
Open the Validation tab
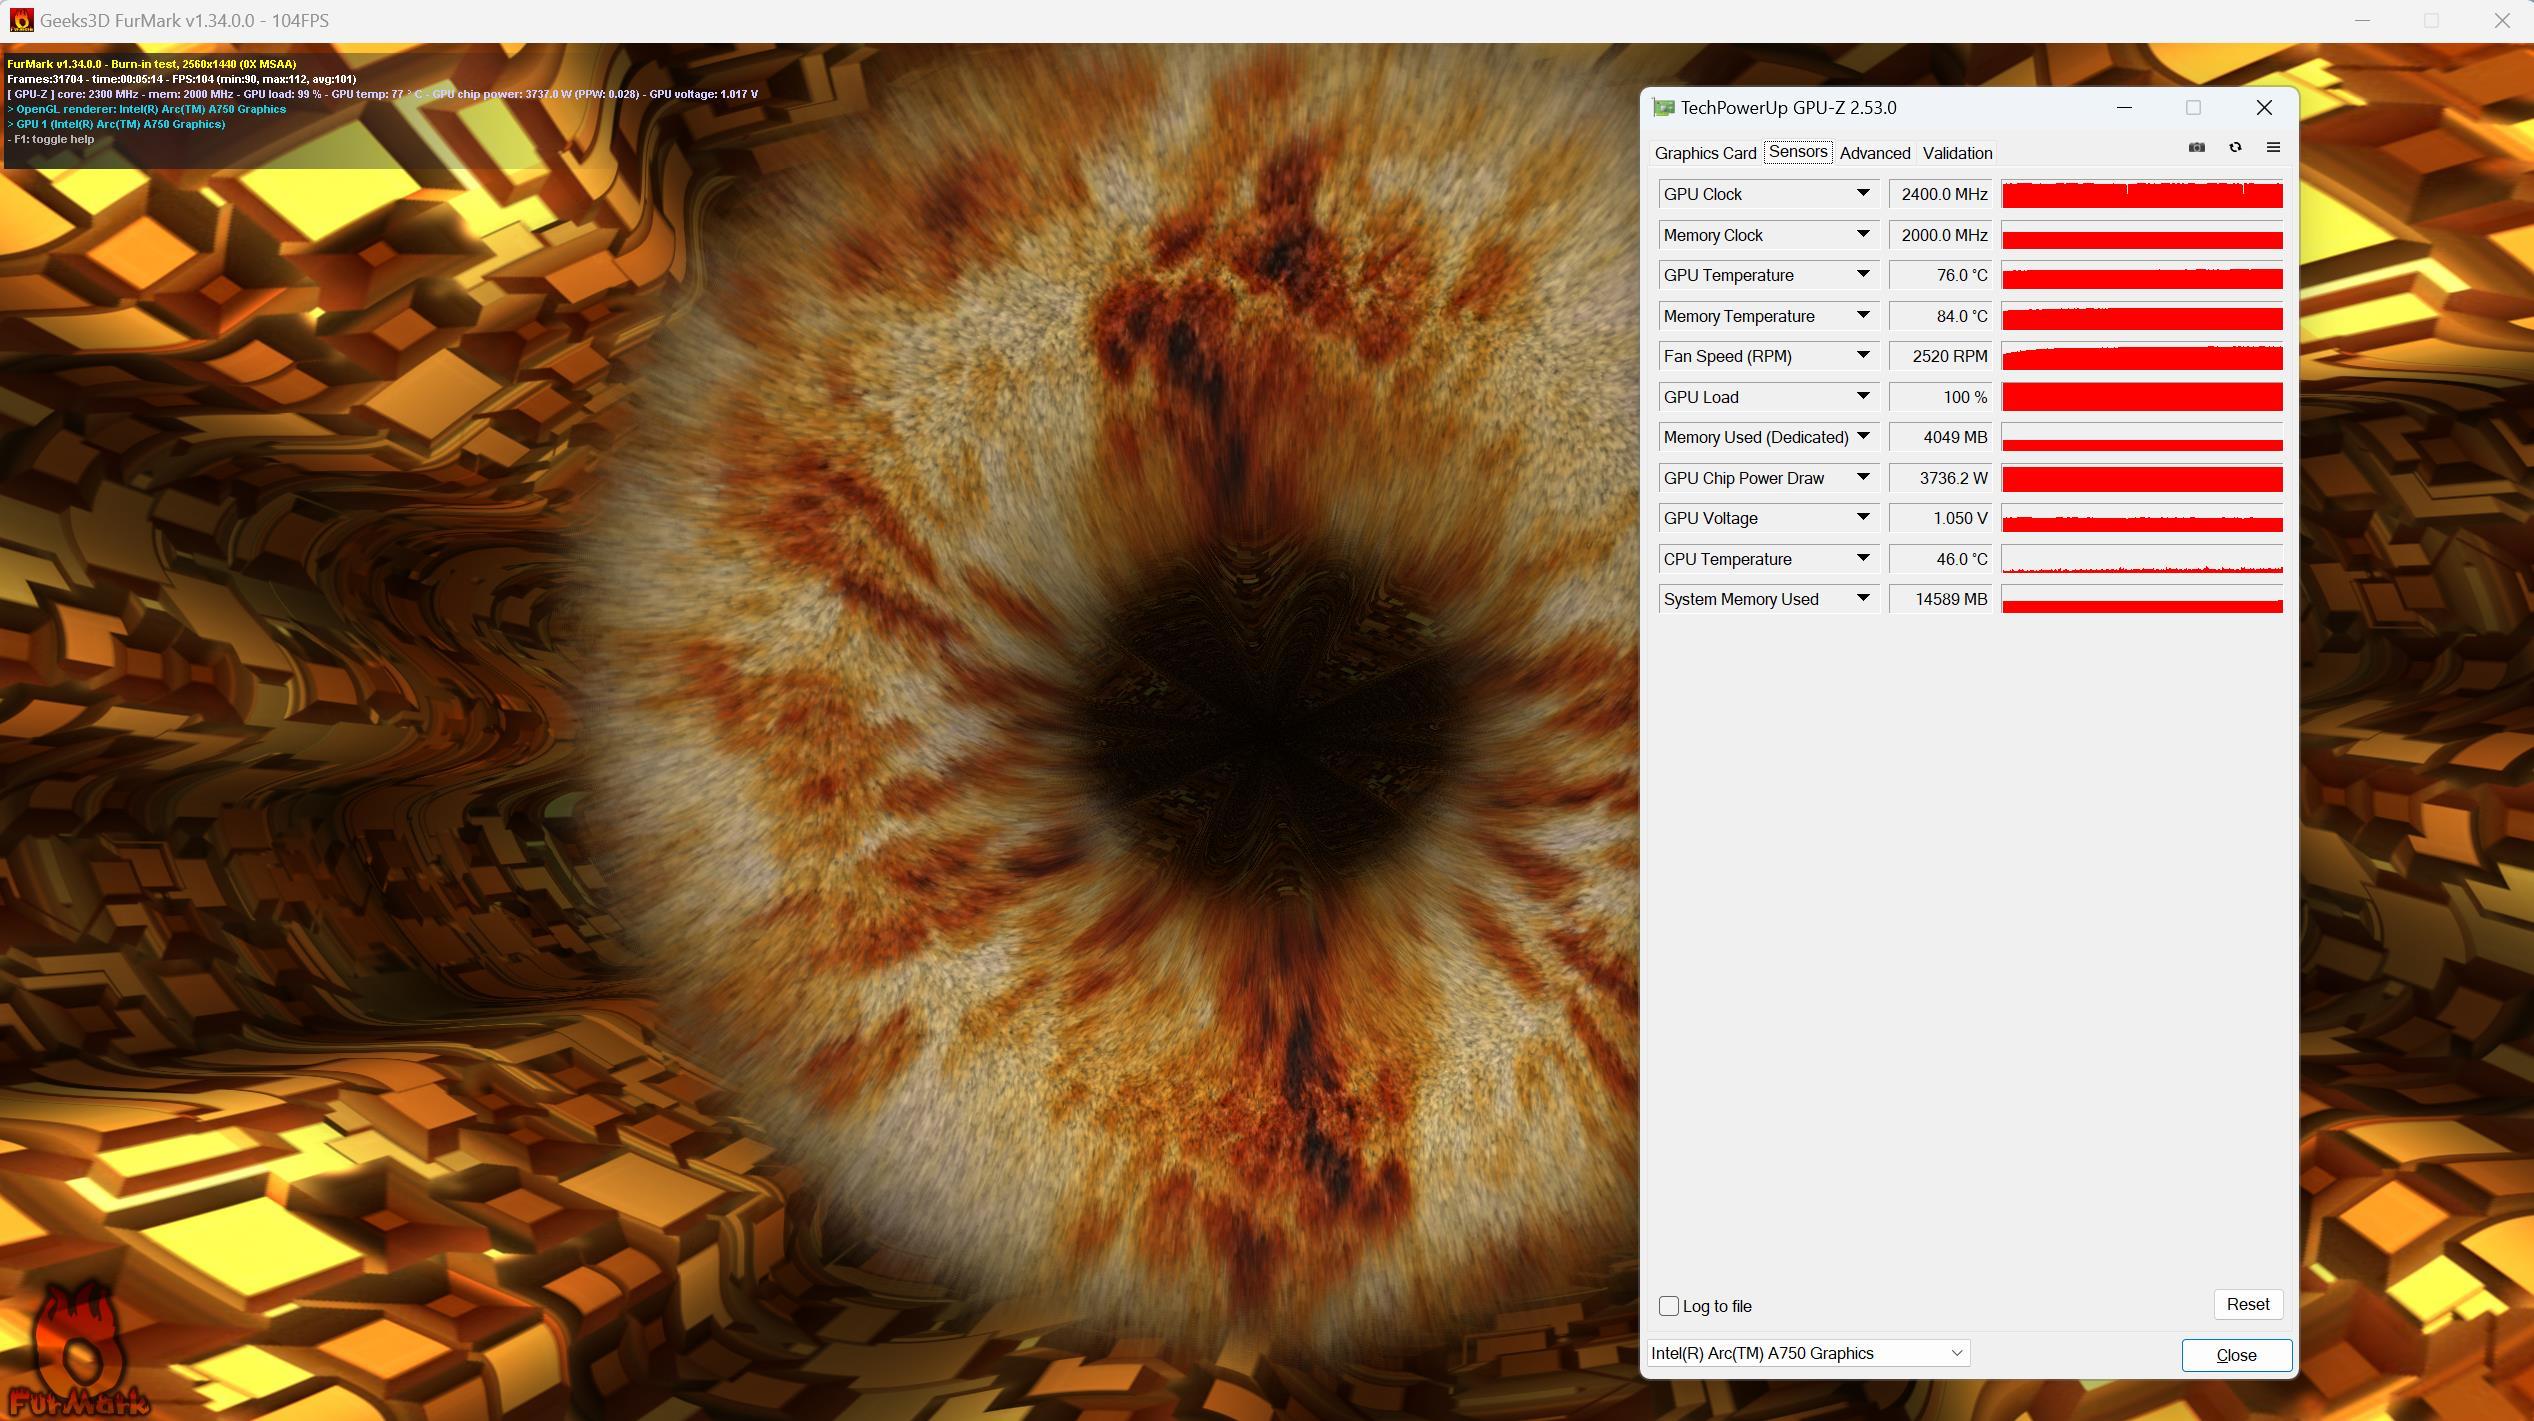(x=1957, y=153)
